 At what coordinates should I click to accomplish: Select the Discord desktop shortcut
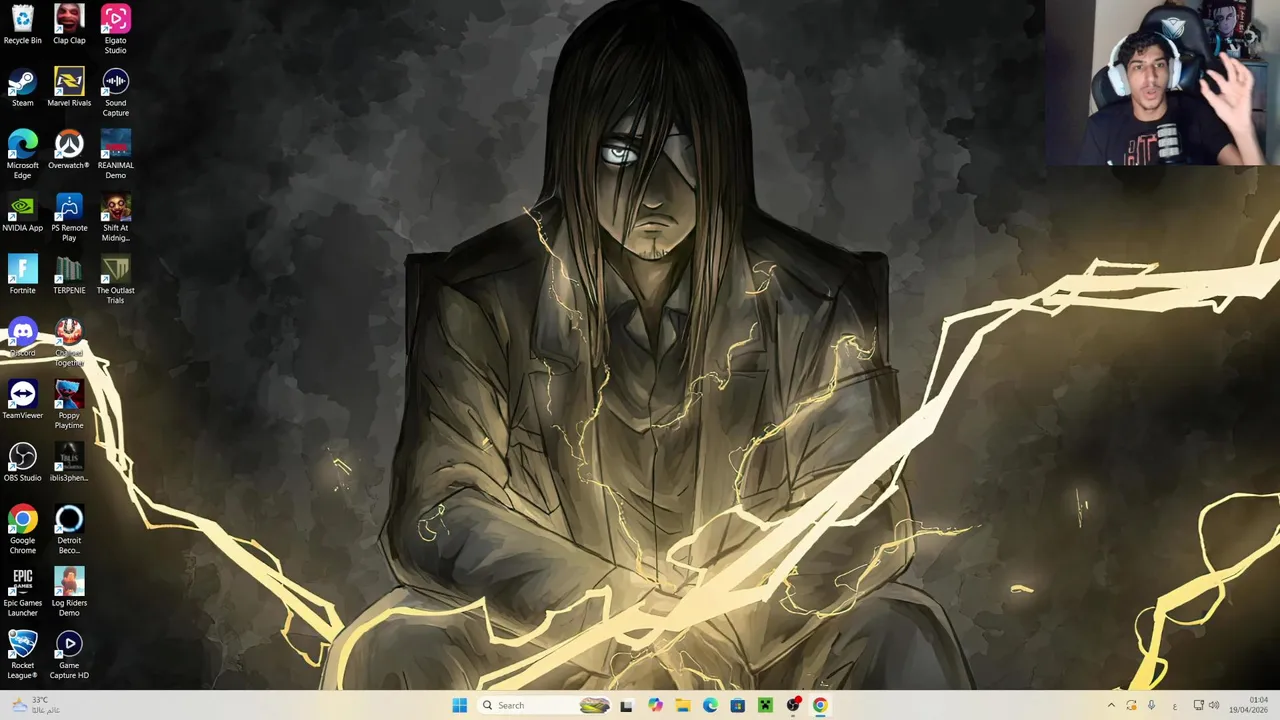(22, 338)
